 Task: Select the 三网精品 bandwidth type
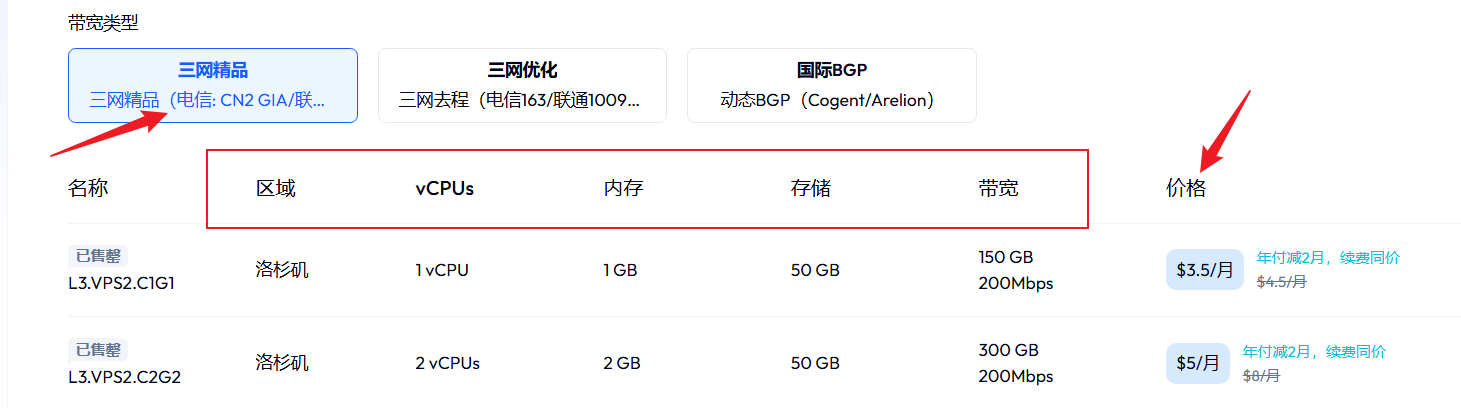(212, 85)
